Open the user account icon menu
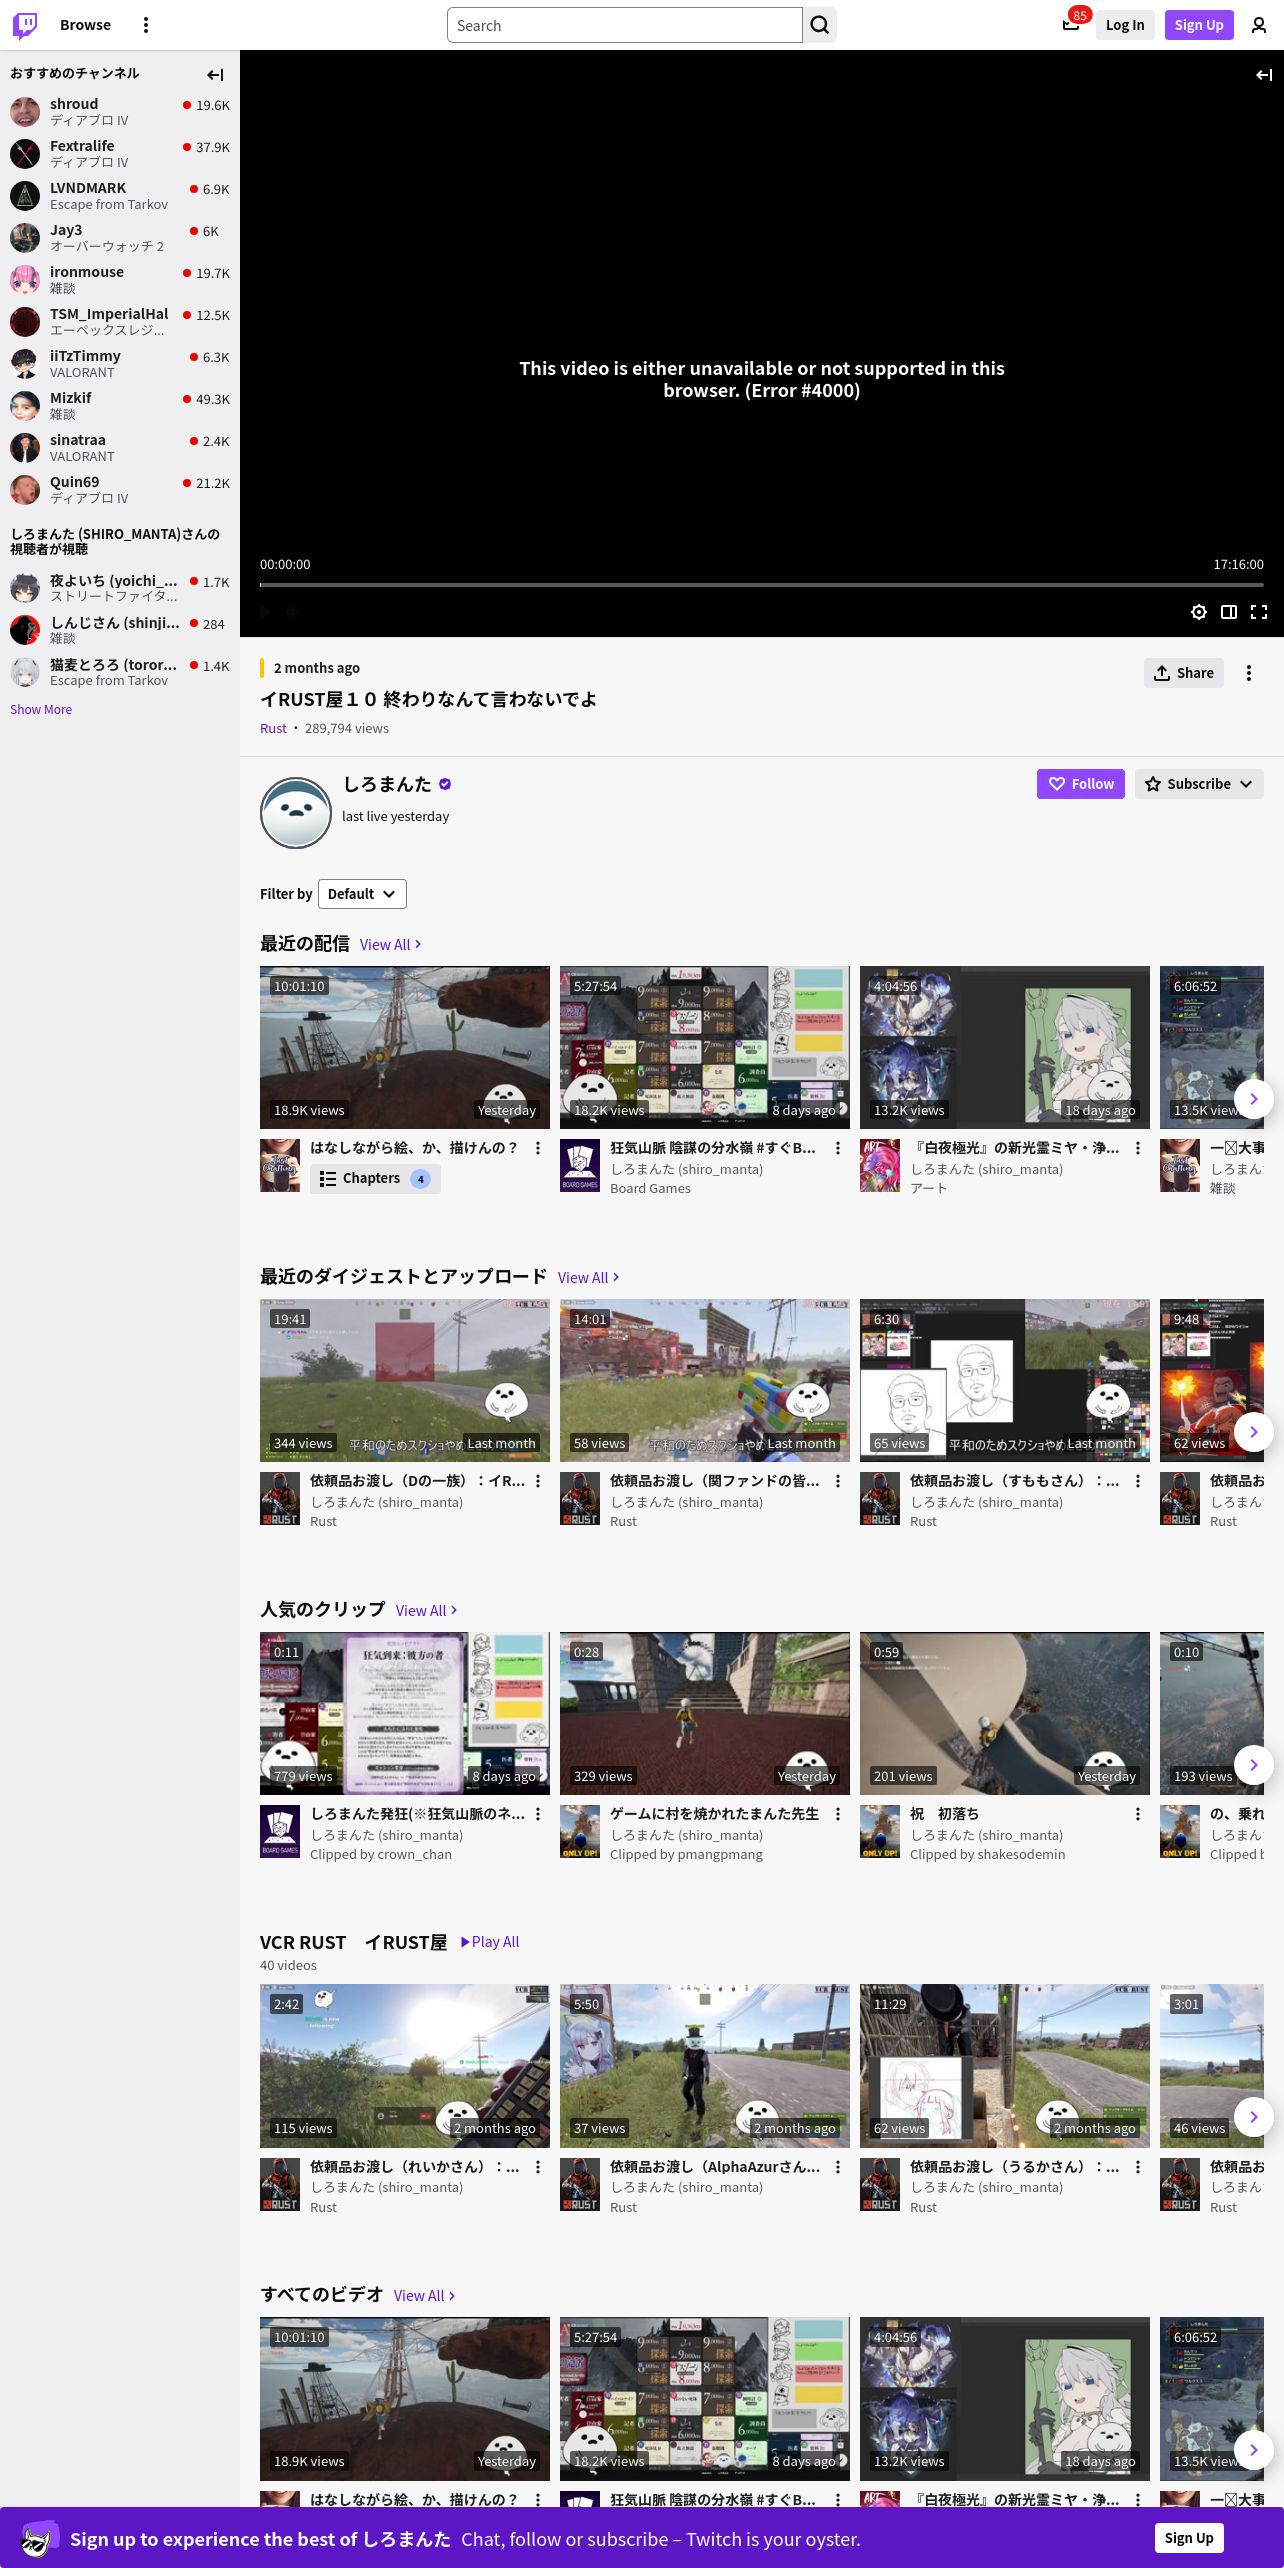 [1259, 25]
